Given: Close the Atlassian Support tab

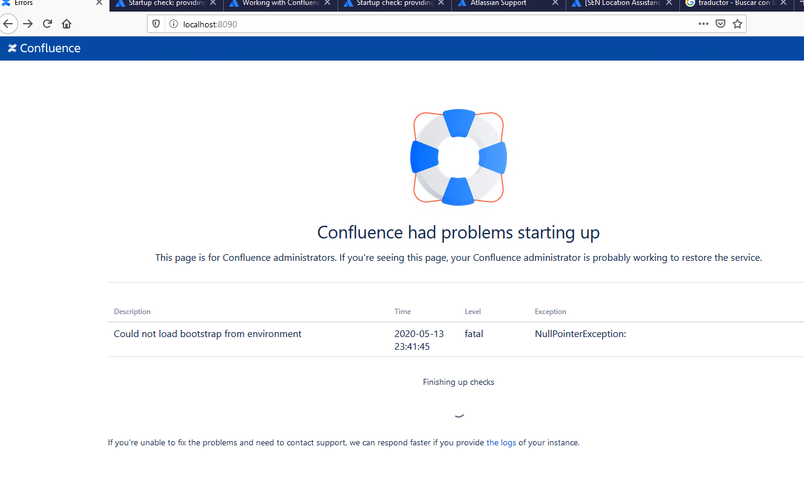Looking at the screenshot, I should (x=555, y=3).
